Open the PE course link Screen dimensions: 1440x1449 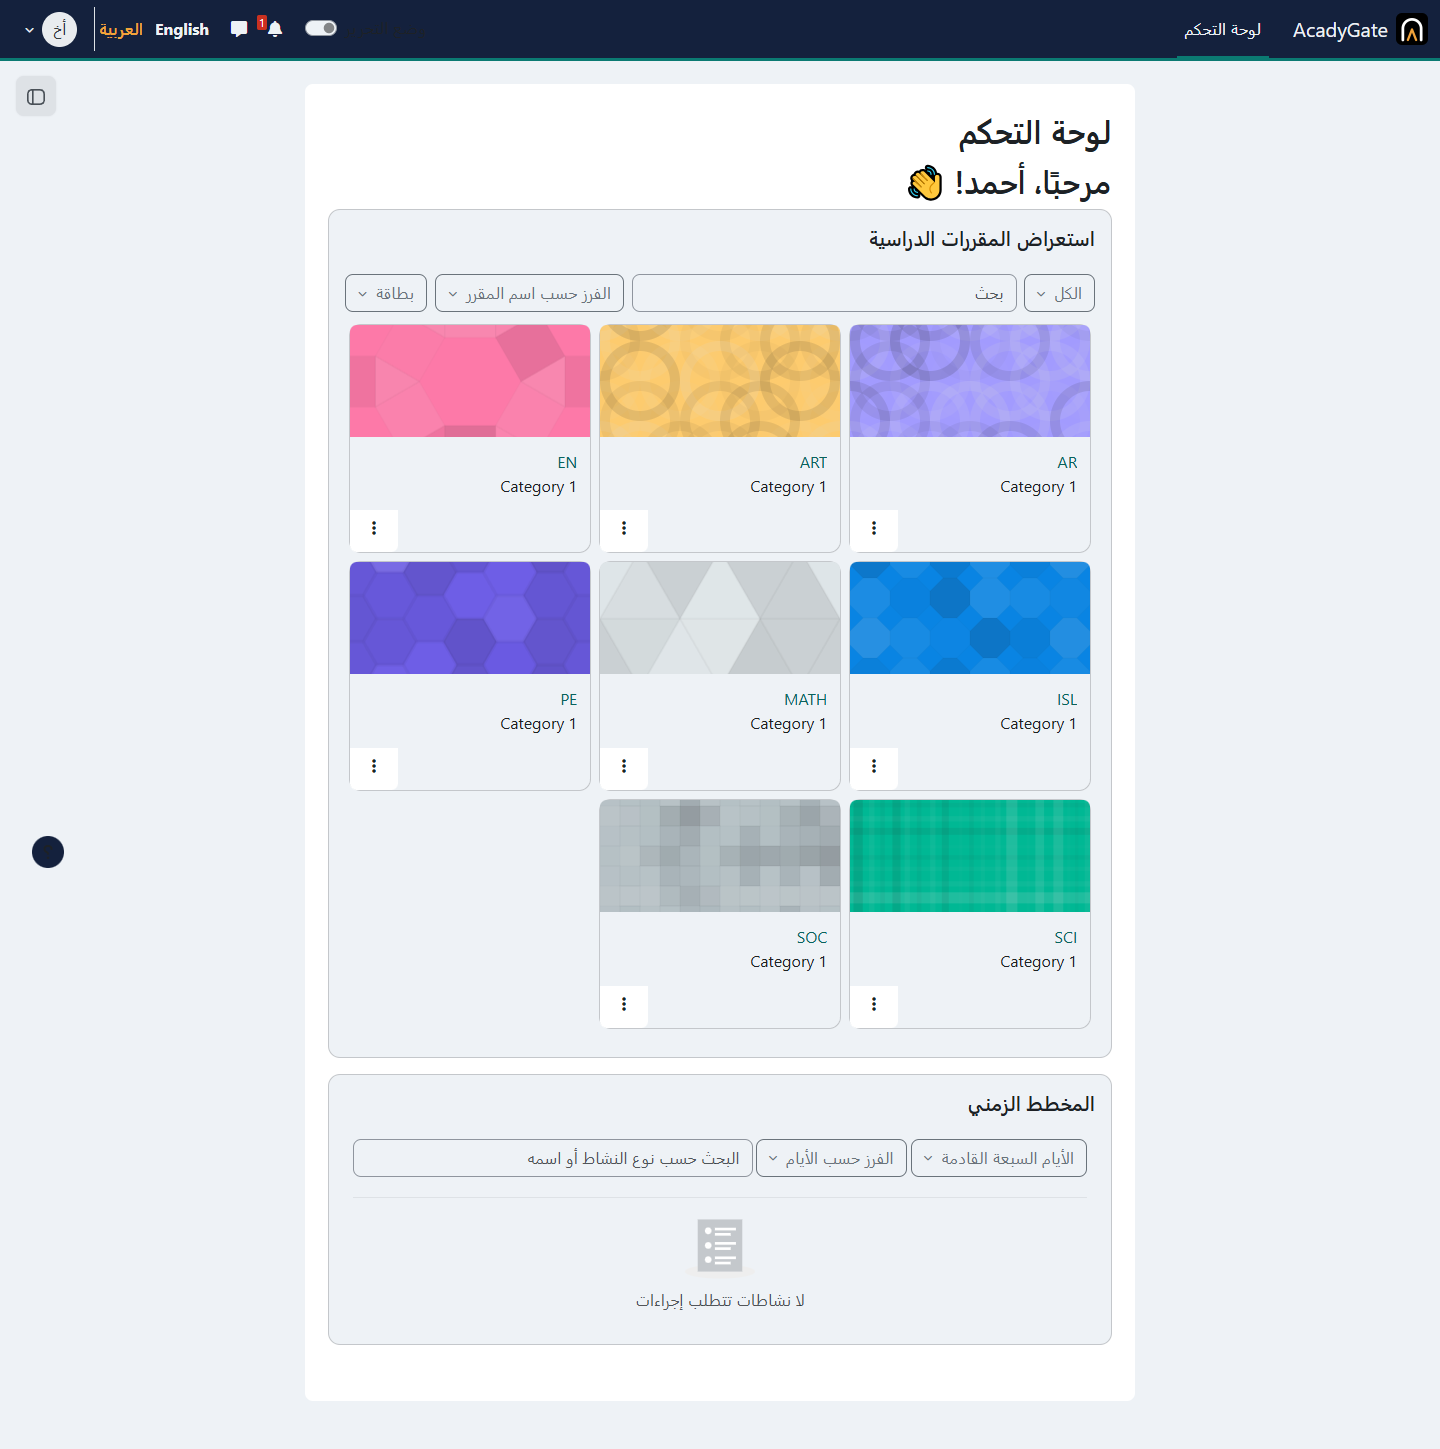point(568,700)
